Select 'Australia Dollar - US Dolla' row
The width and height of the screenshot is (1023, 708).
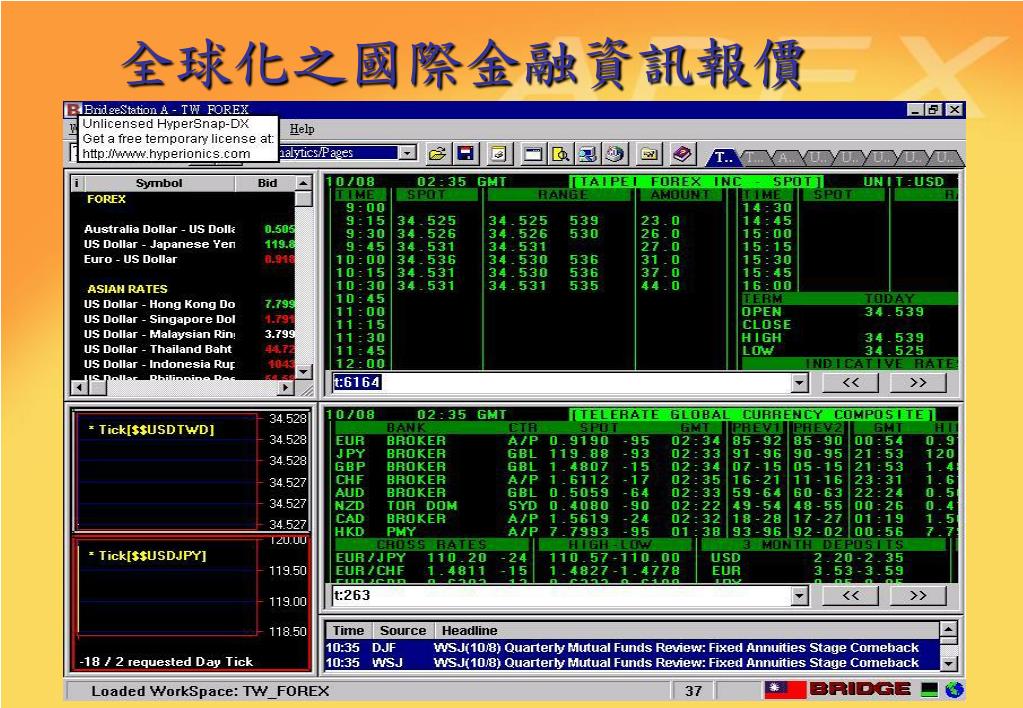(183, 229)
